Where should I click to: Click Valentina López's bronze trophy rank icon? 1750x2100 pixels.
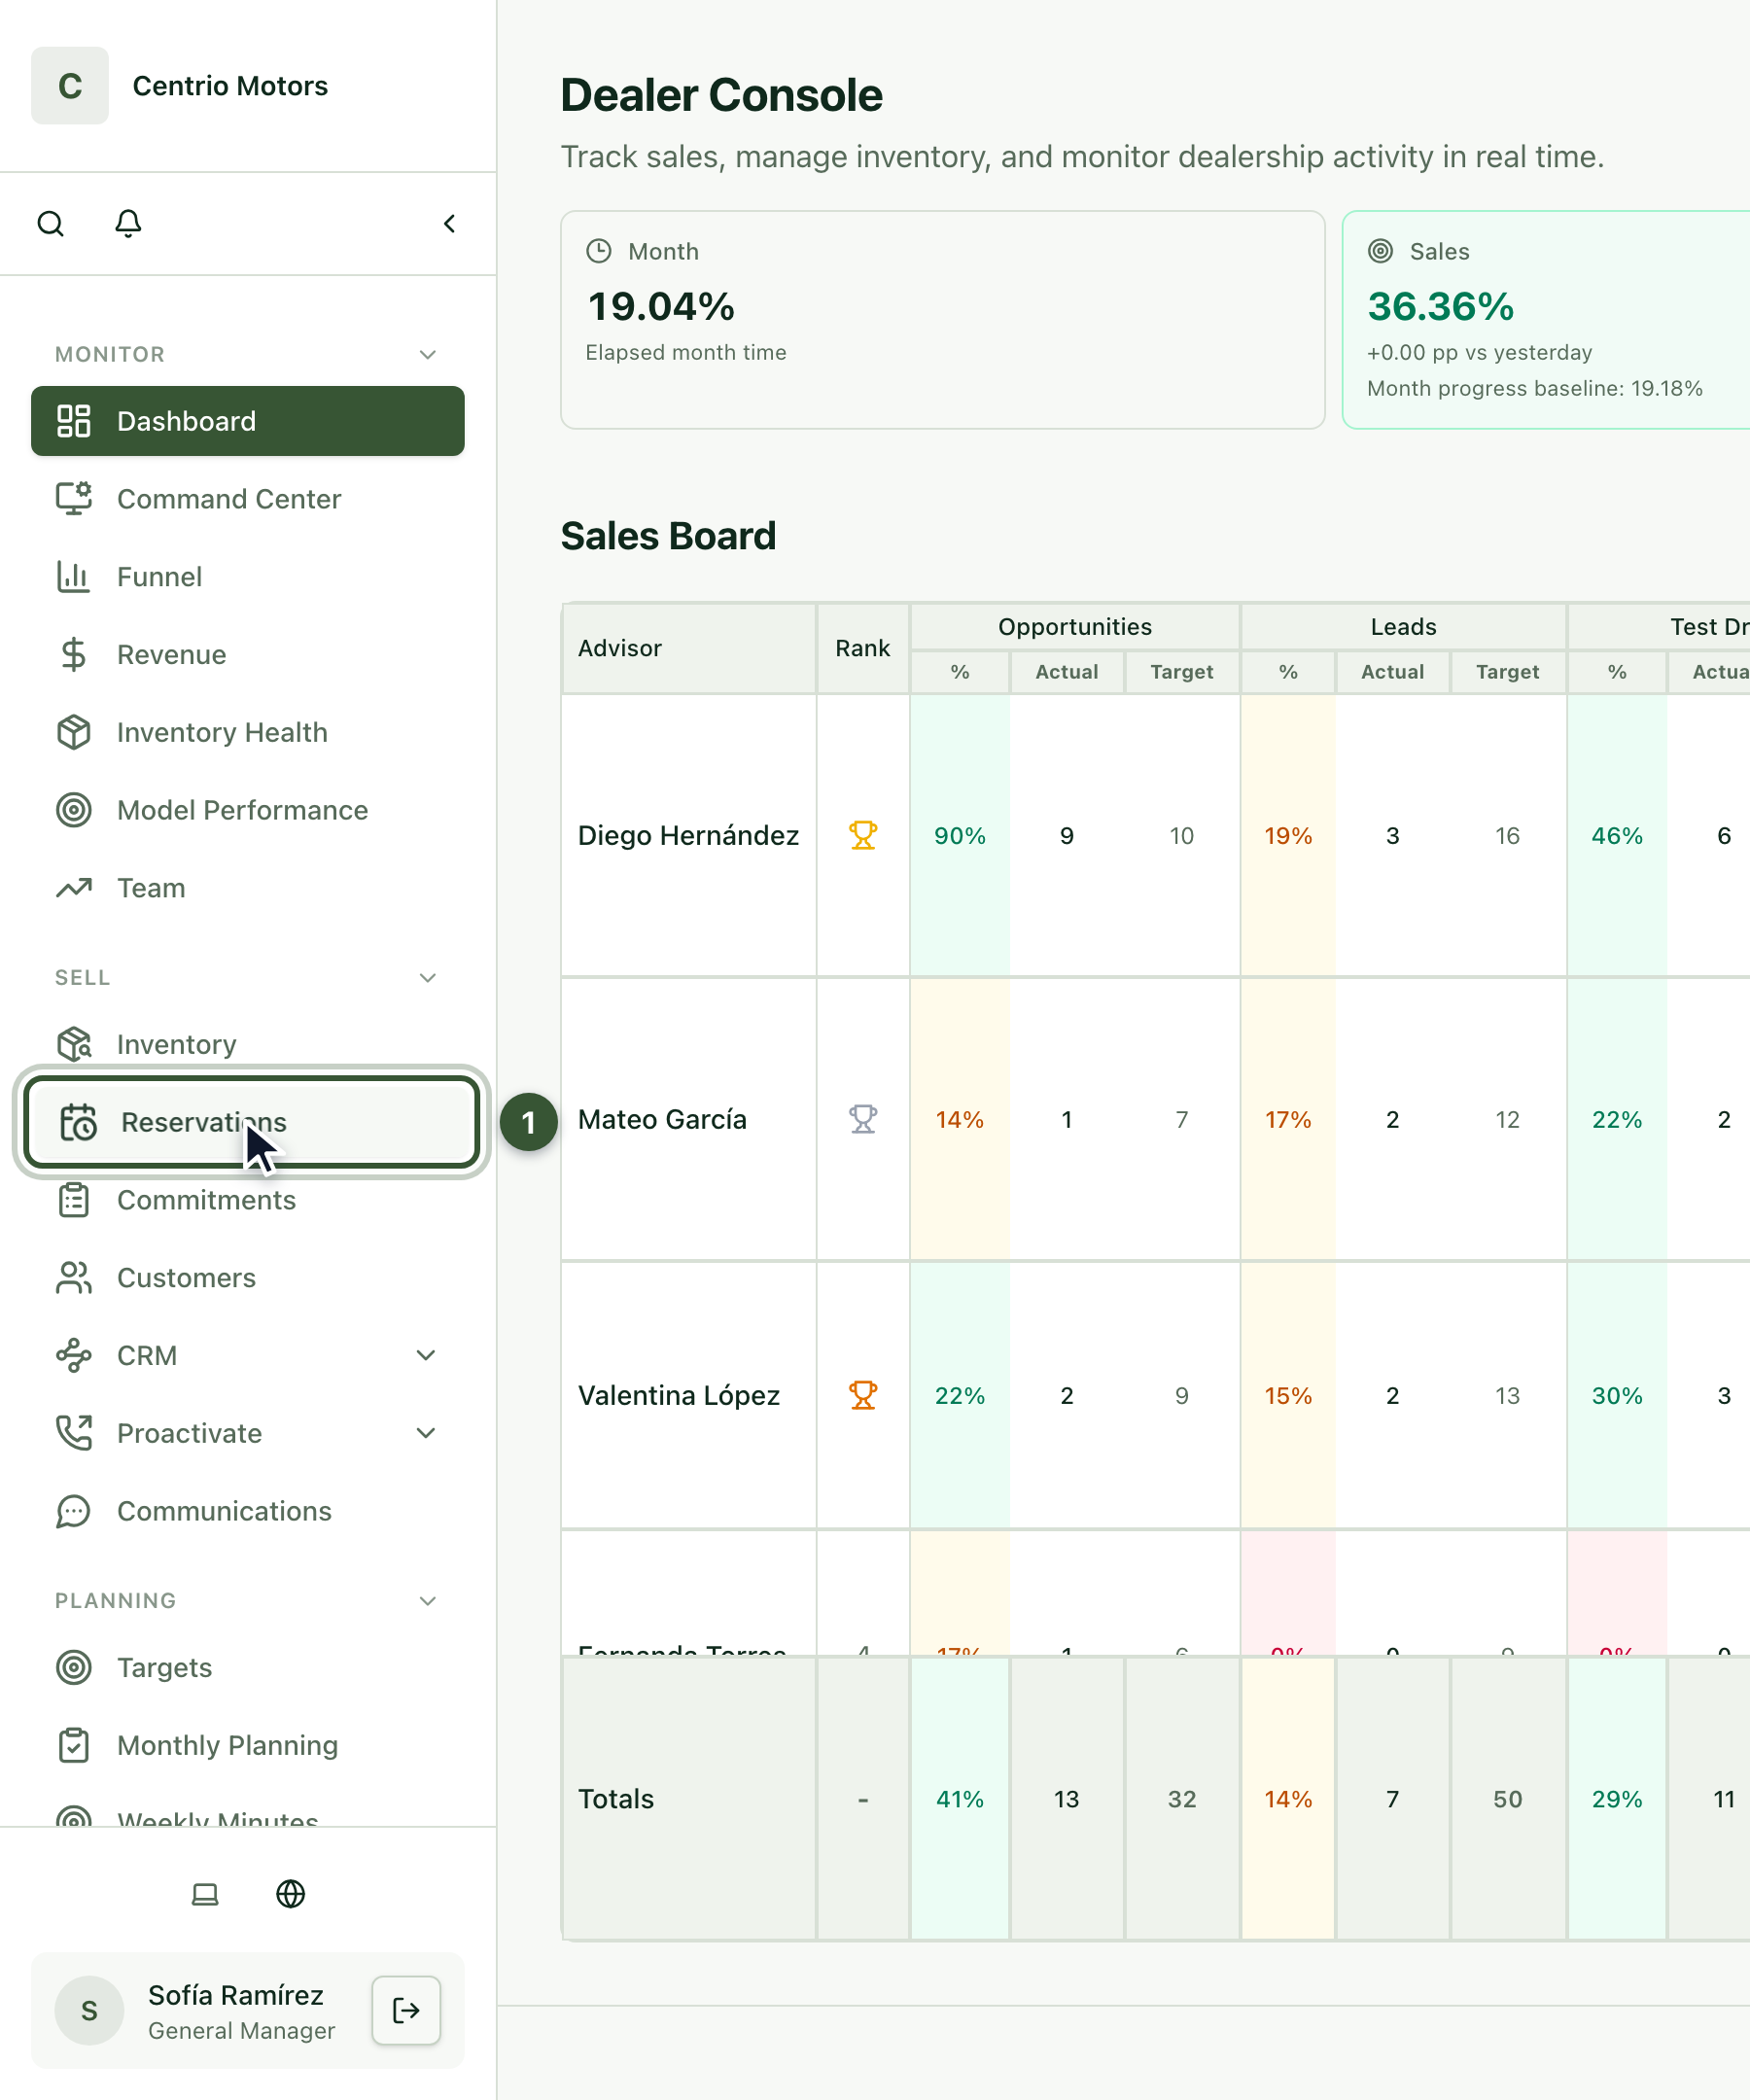pos(863,1395)
